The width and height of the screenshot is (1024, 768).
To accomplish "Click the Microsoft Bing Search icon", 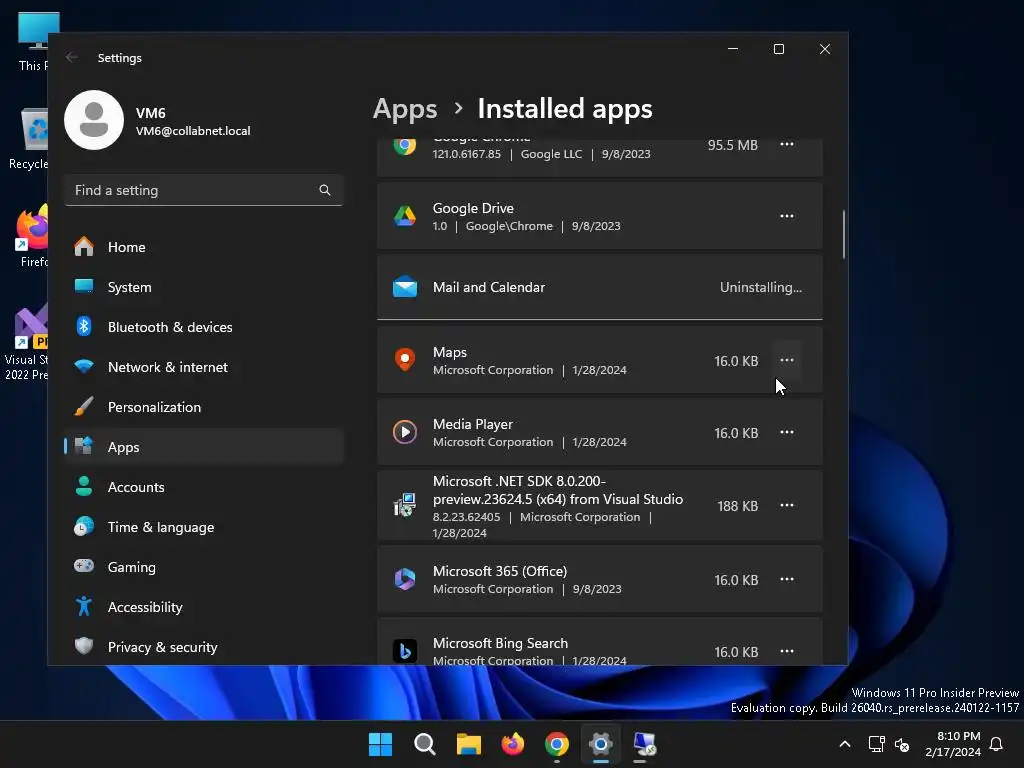I will click(405, 650).
